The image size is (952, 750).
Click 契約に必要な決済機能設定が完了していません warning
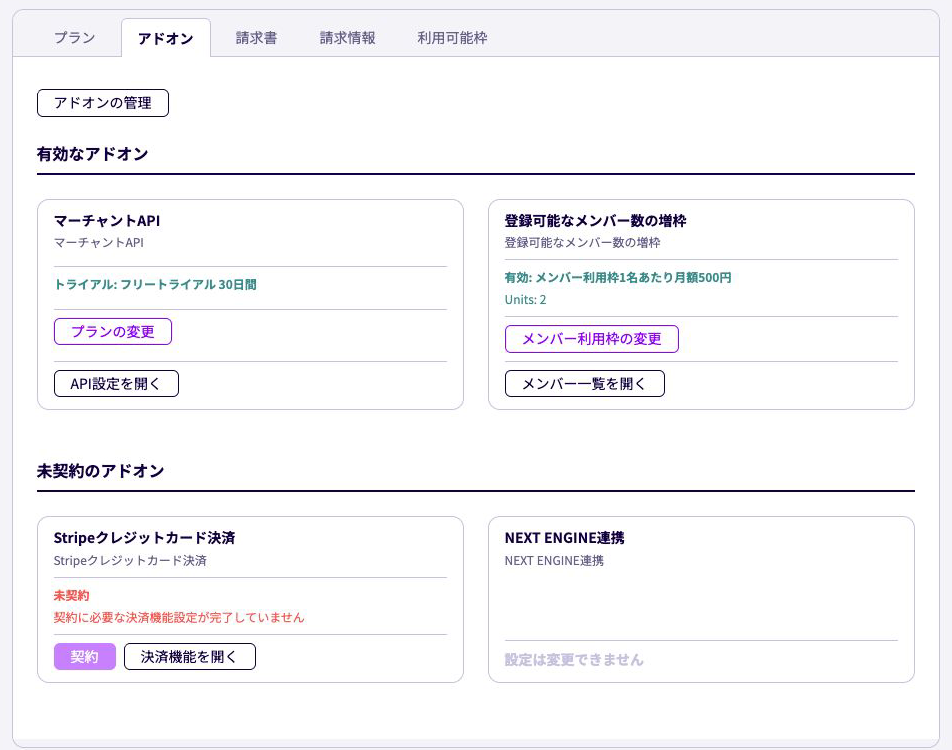click(x=178, y=617)
